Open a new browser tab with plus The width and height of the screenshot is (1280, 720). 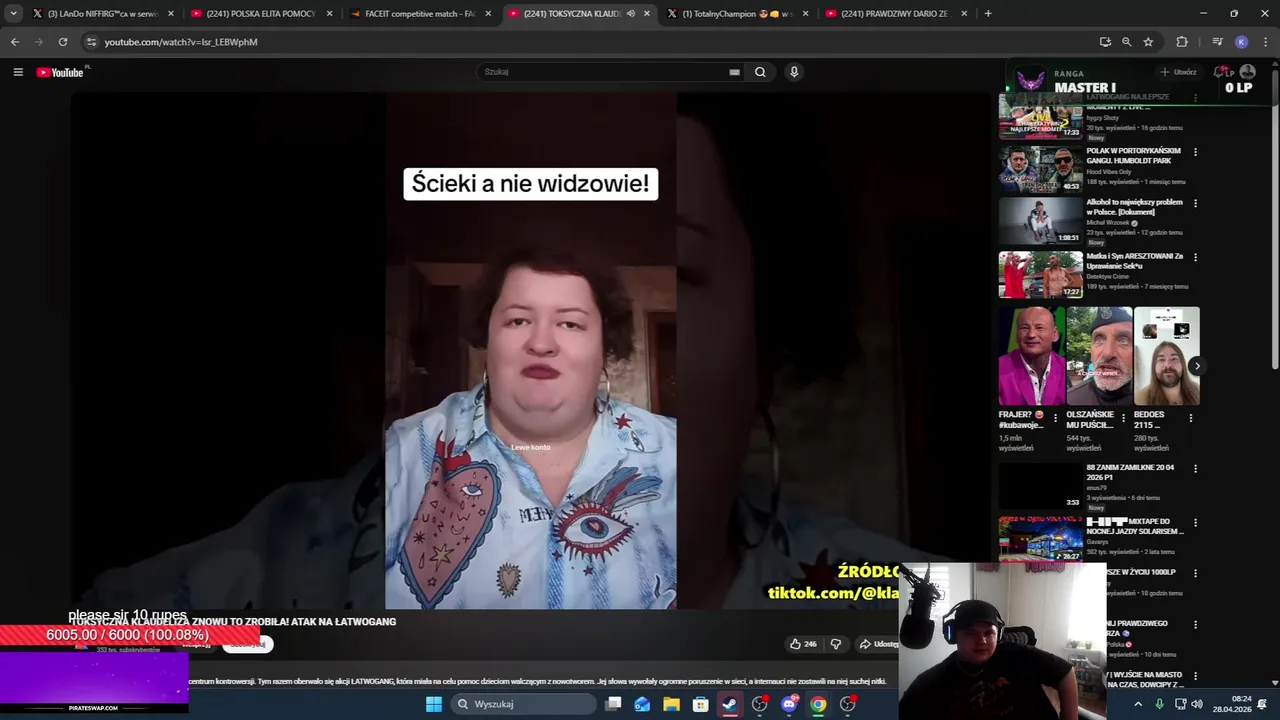pos(988,14)
